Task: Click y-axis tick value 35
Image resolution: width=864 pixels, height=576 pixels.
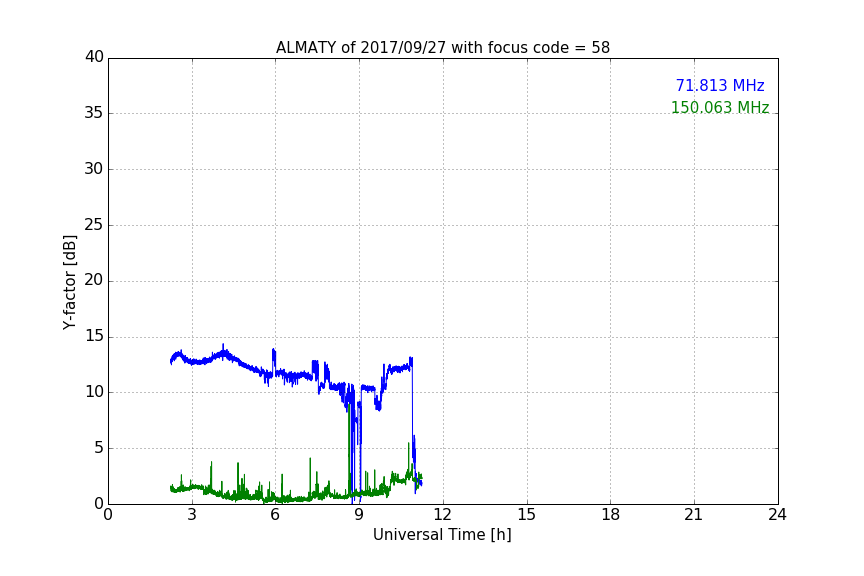Action: click(x=94, y=113)
